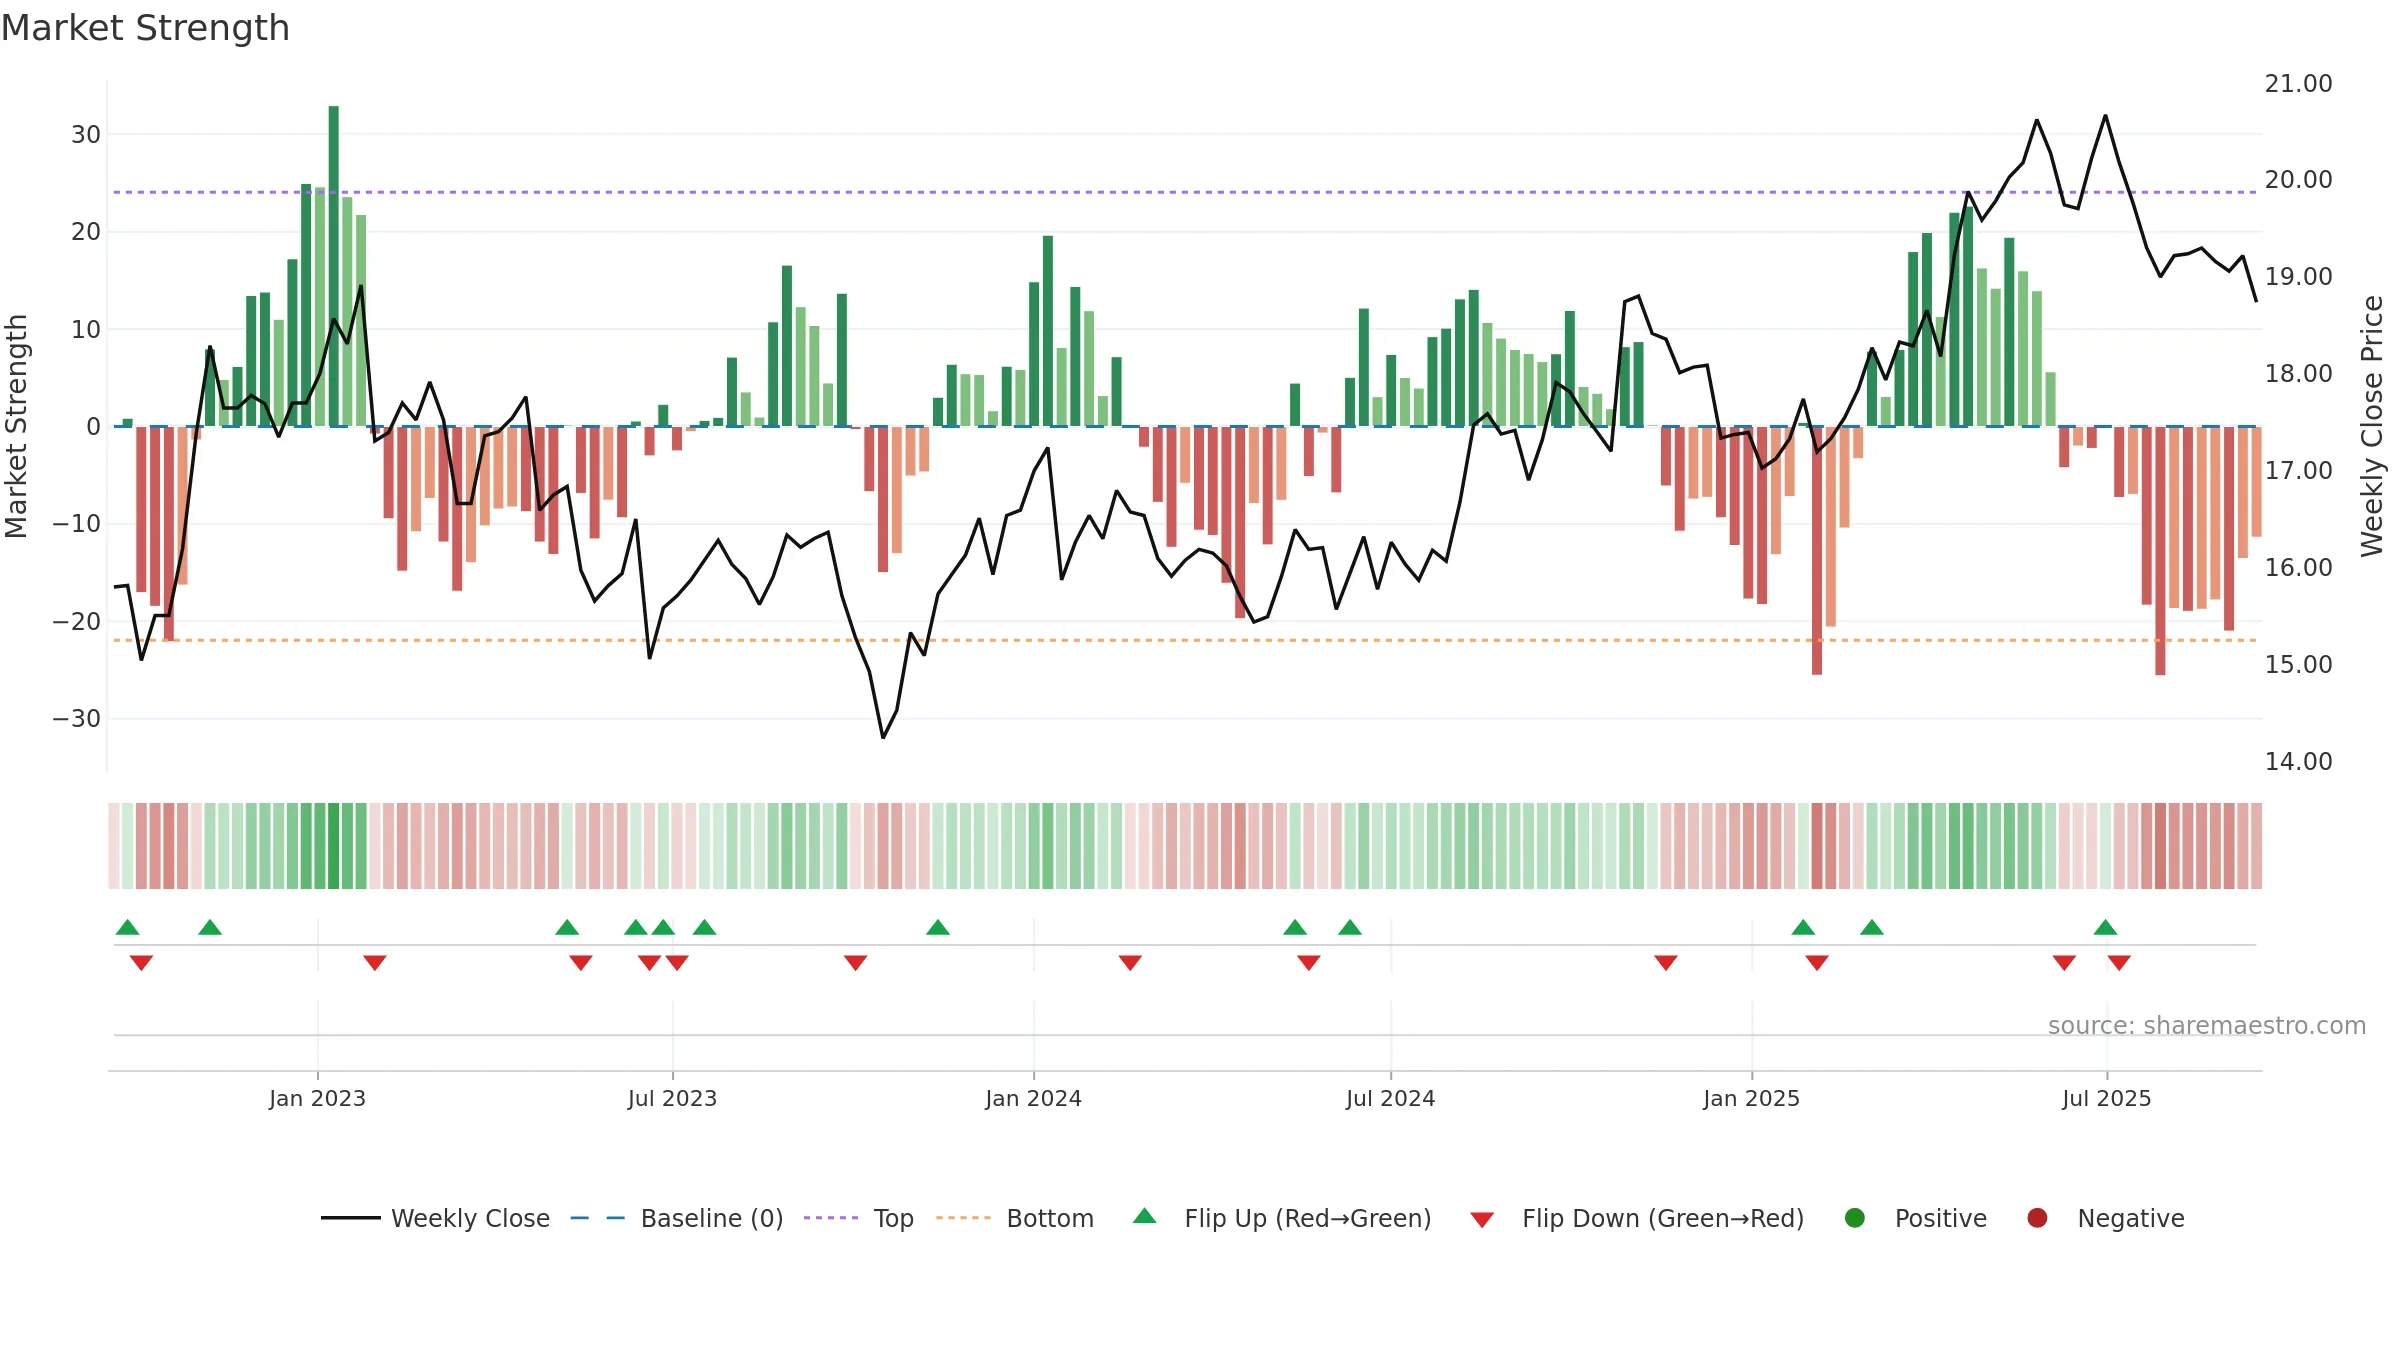The image size is (2400, 1350).
Task: Click the green Positive circle legend icon
Action: click(1855, 1218)
